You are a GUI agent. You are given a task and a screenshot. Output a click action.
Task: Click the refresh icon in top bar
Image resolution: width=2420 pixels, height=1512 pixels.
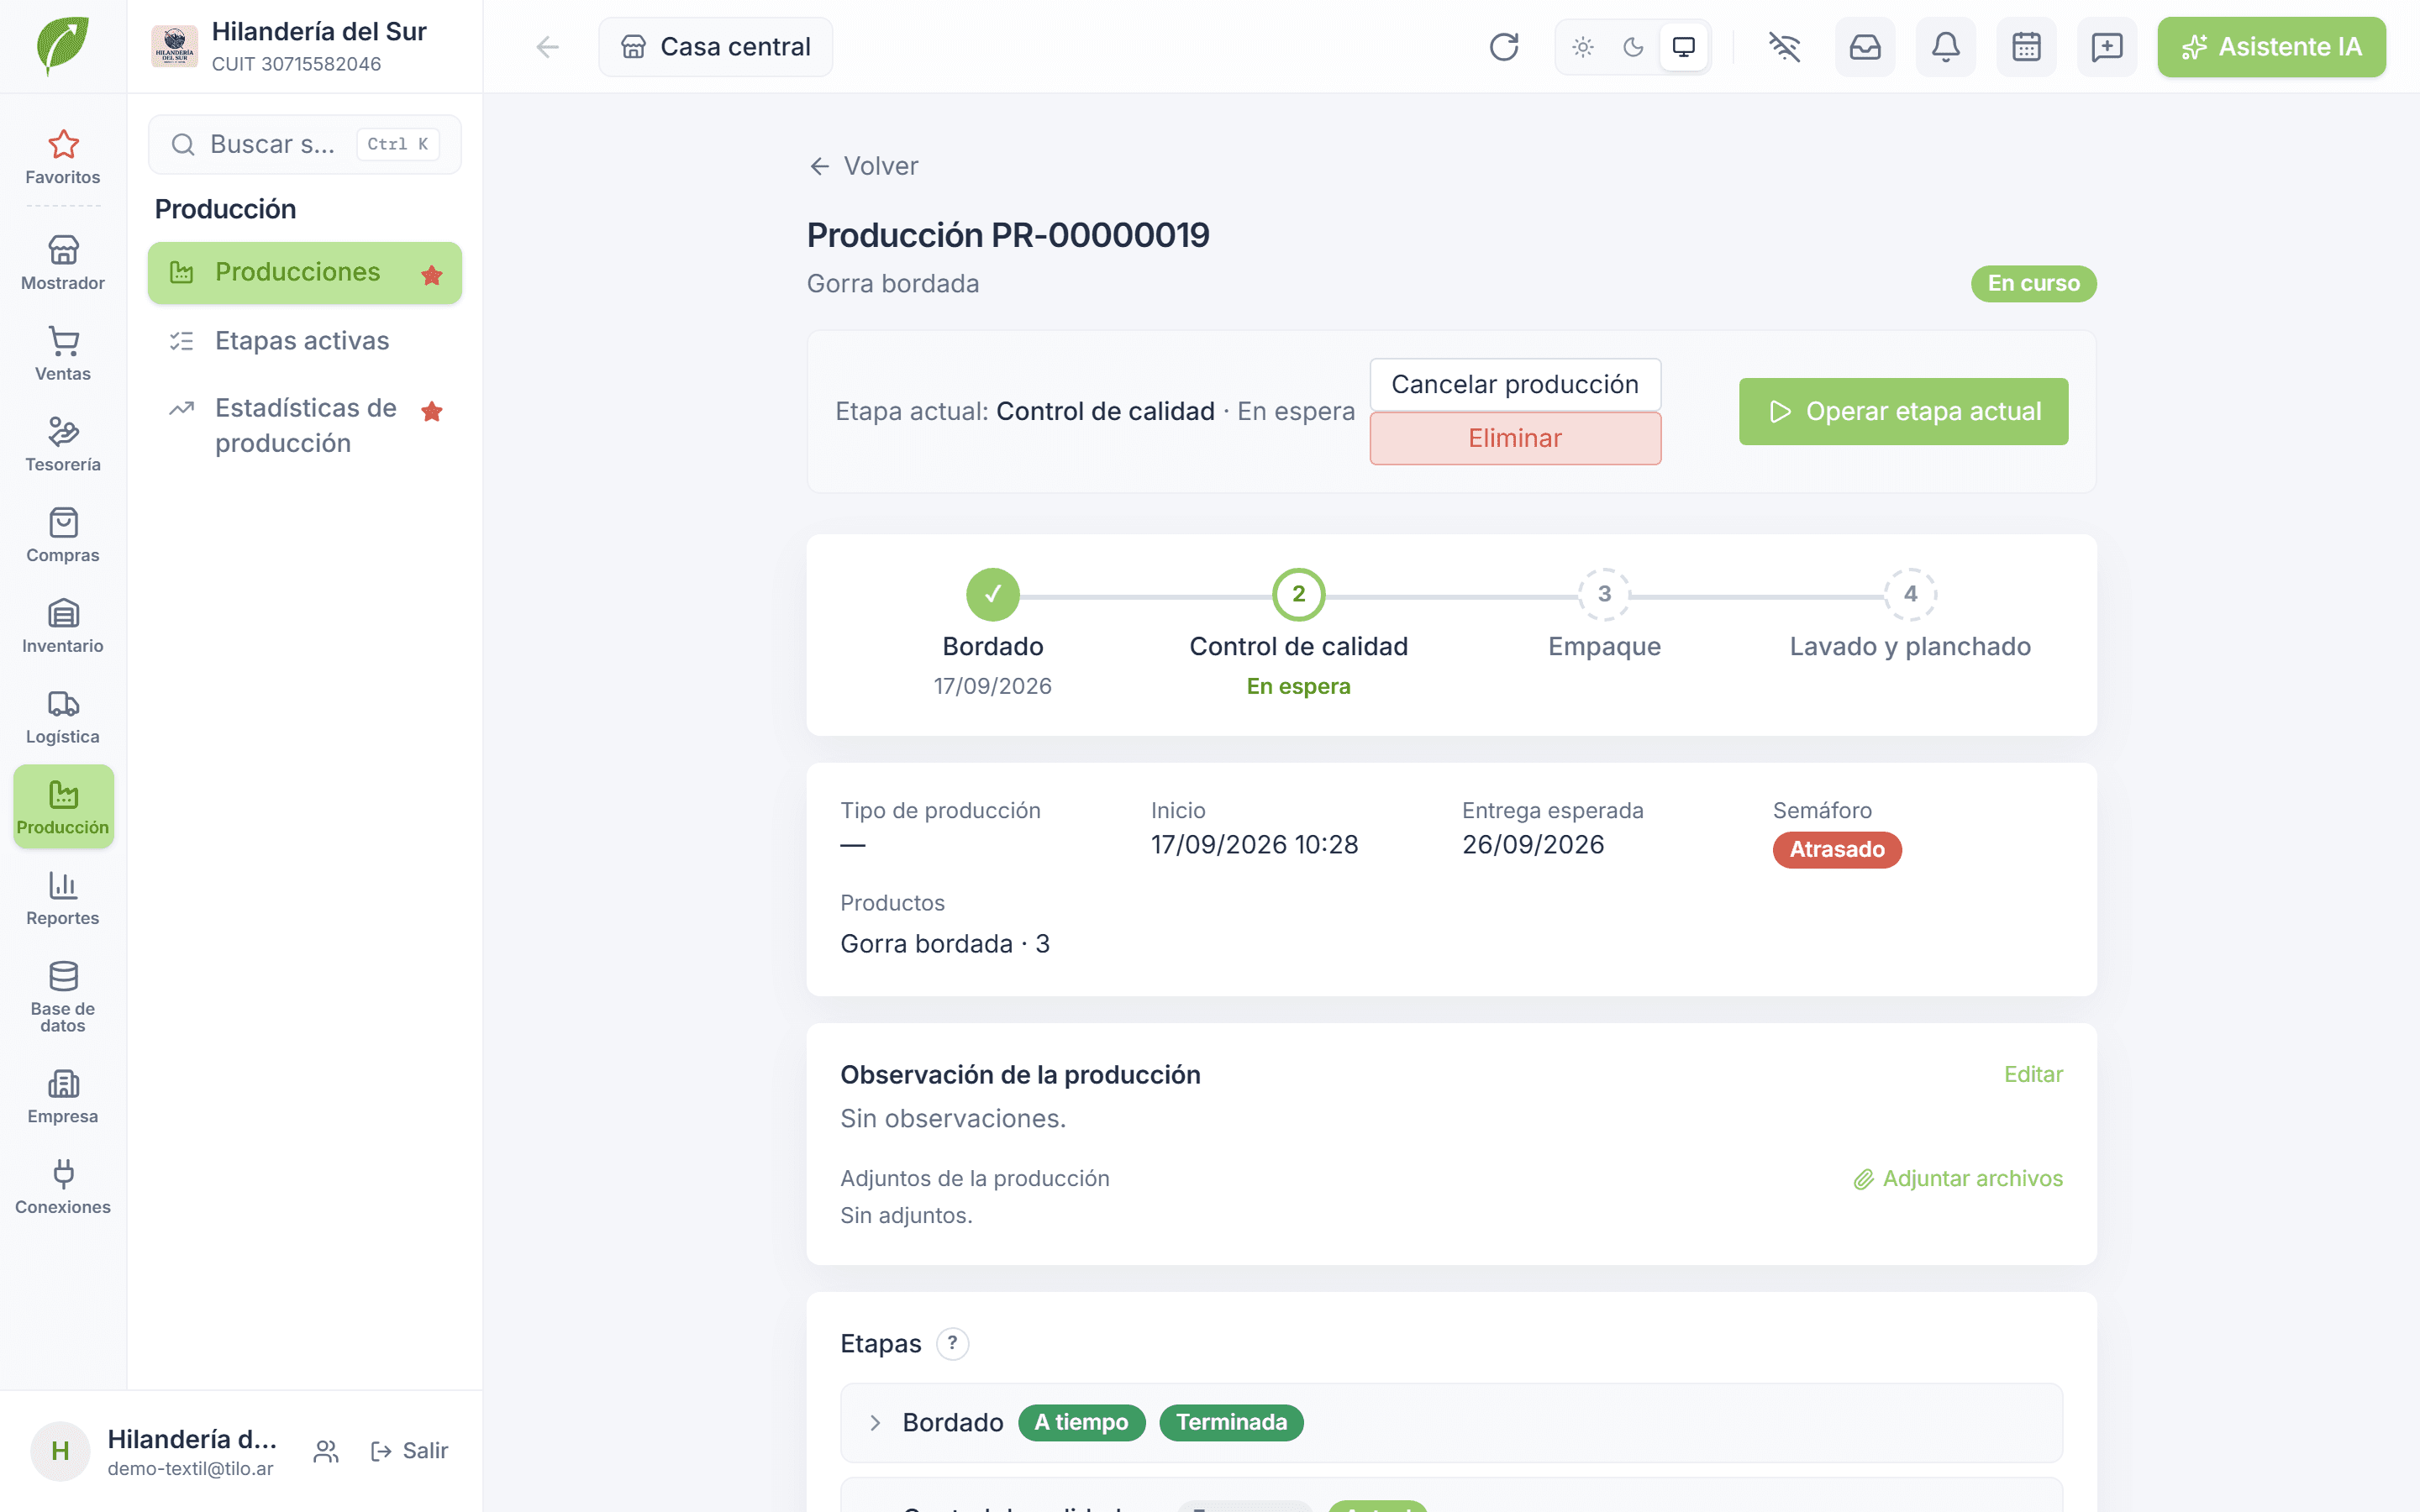(1504, 47)
